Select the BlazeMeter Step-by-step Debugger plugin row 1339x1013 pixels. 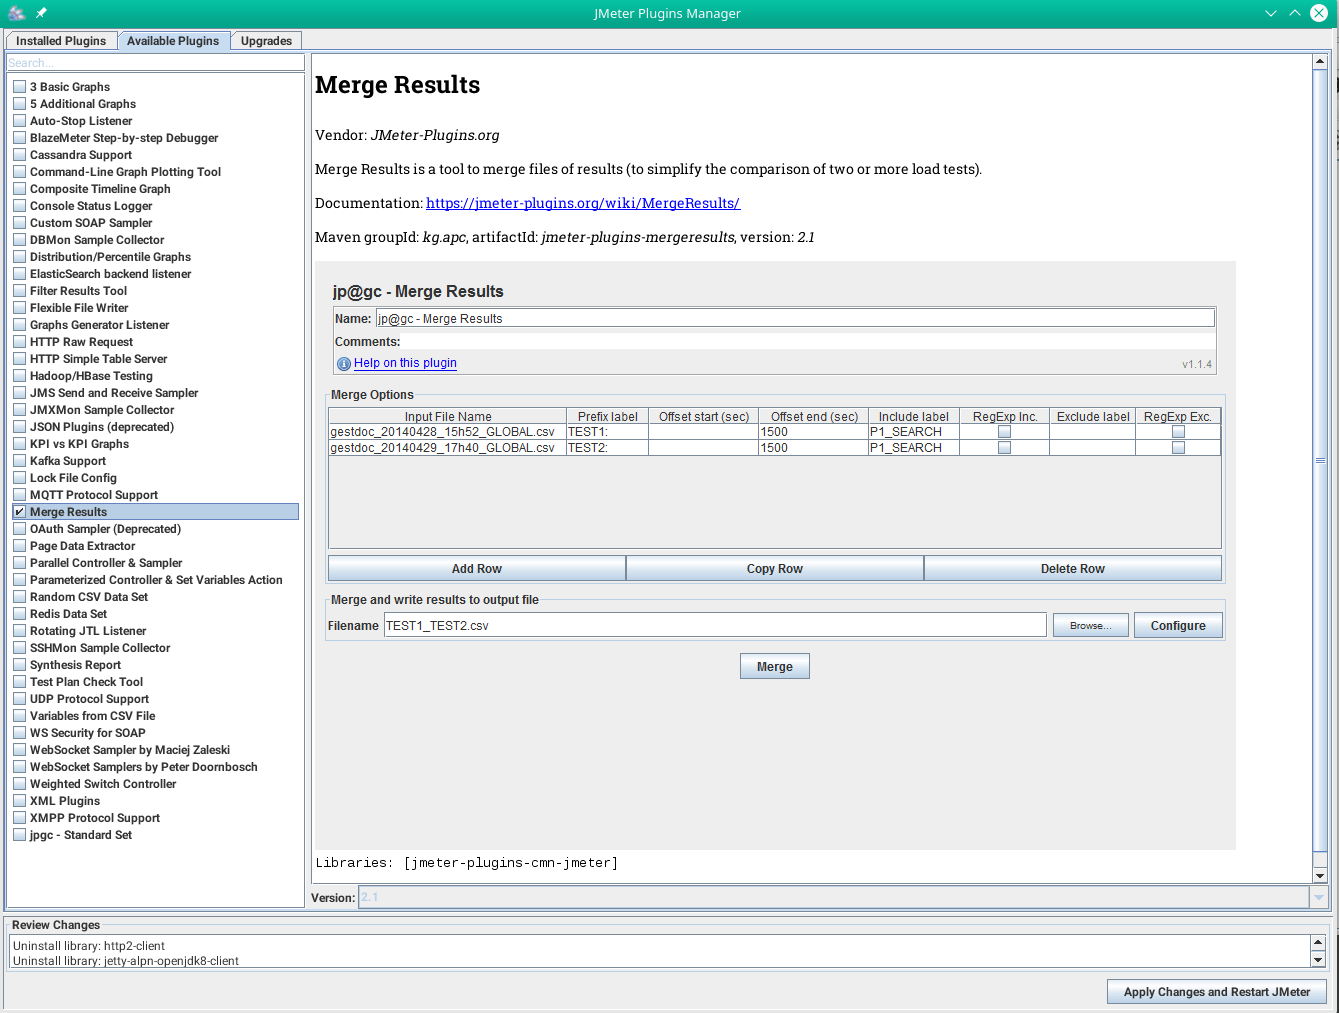[155, 138]
